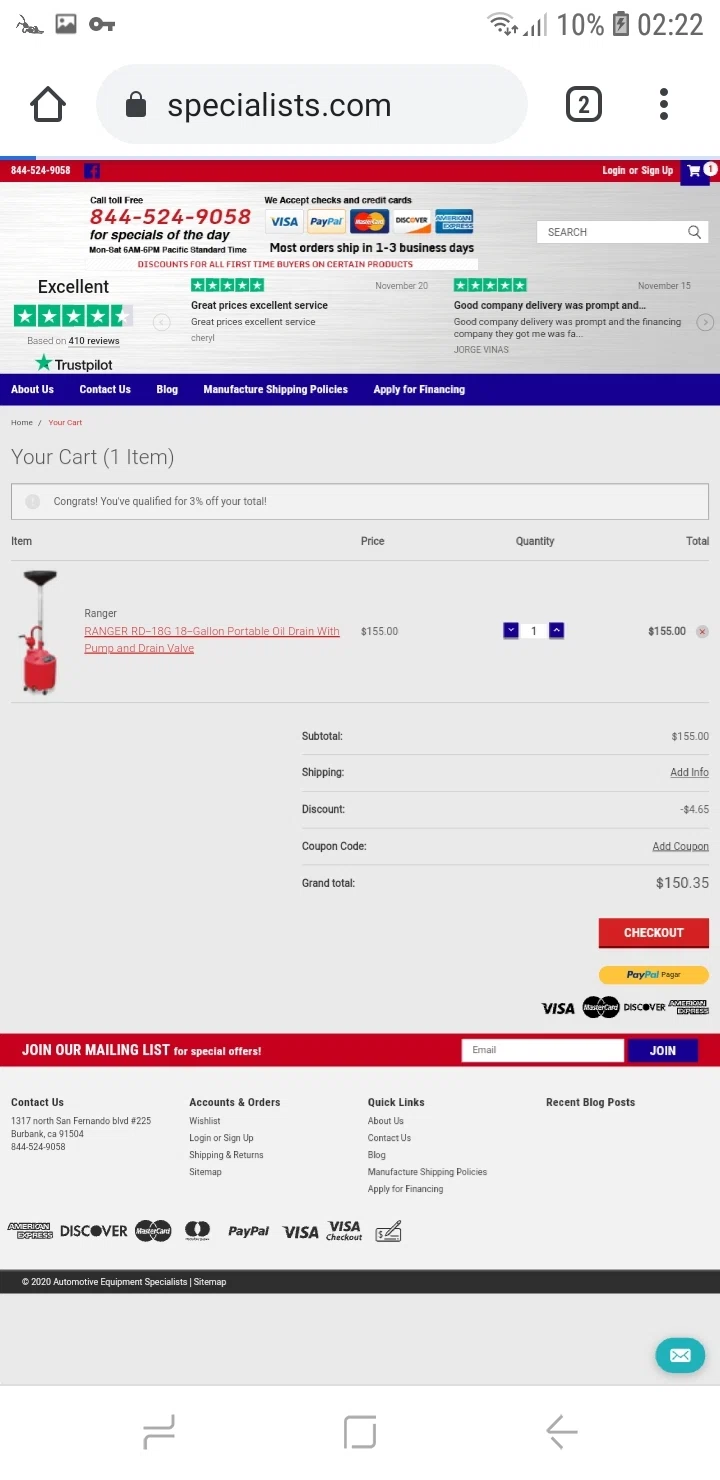The image size is (720, 1480).
Task: Tap the Android home button
Action: click(360, 1432)
